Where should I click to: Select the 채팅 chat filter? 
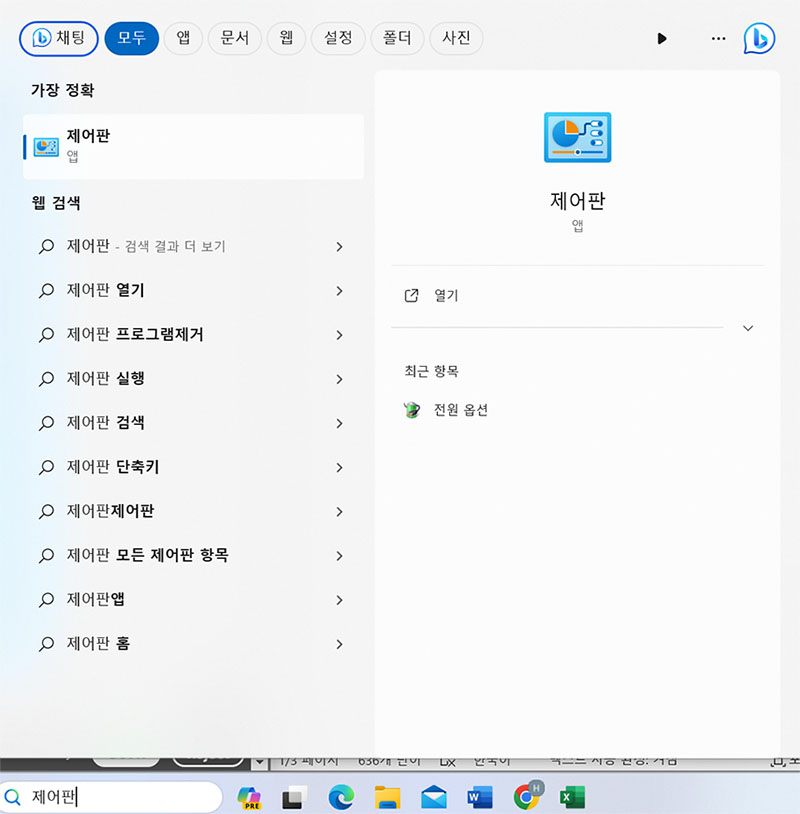(59, 38)
